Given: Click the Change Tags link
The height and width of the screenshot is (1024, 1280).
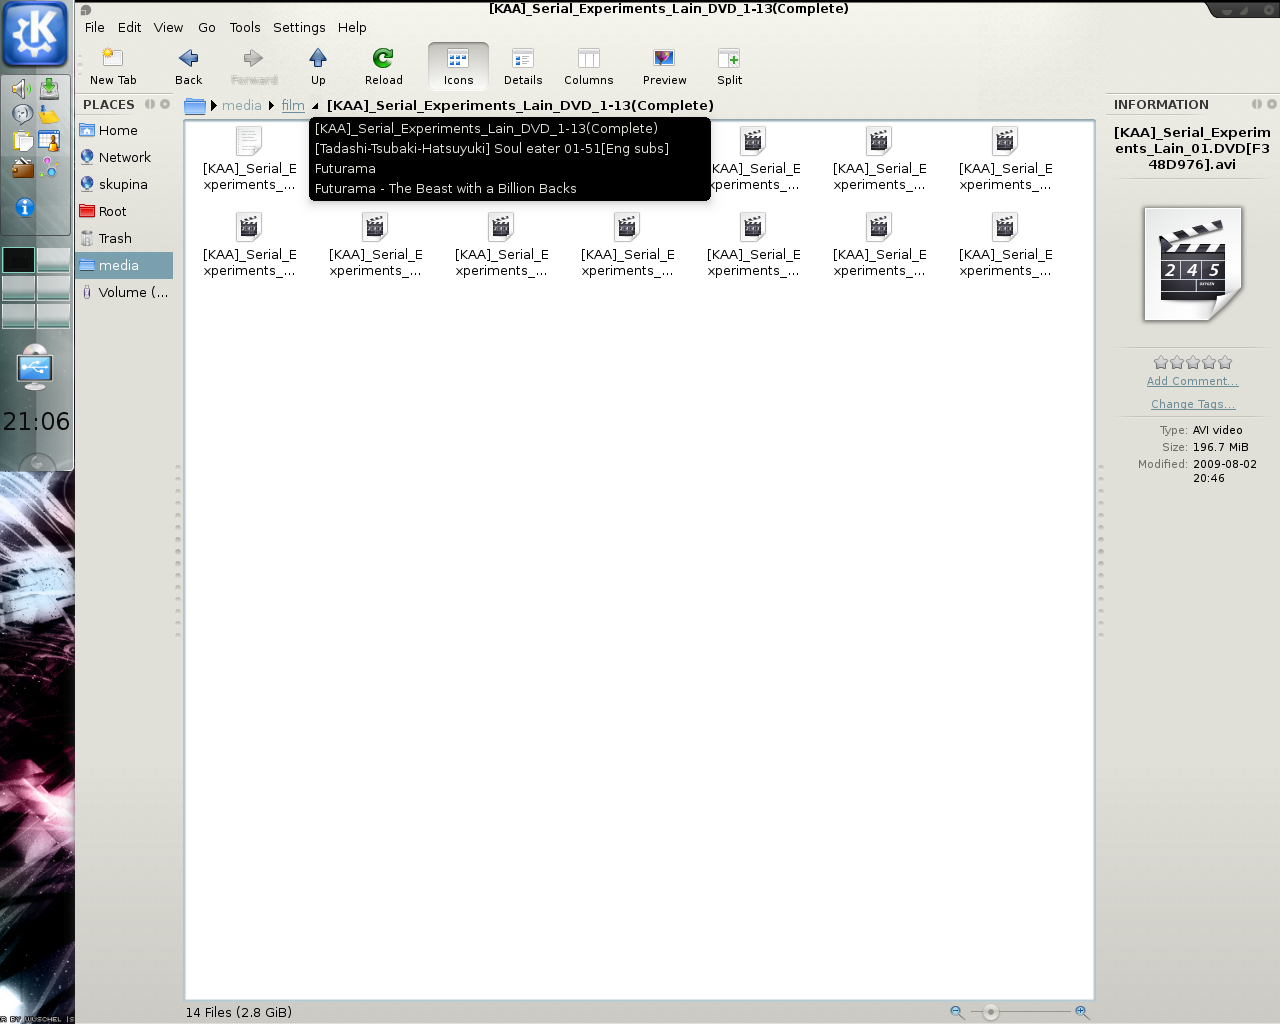Looking at the screenshot, I should click(1193, 404).
